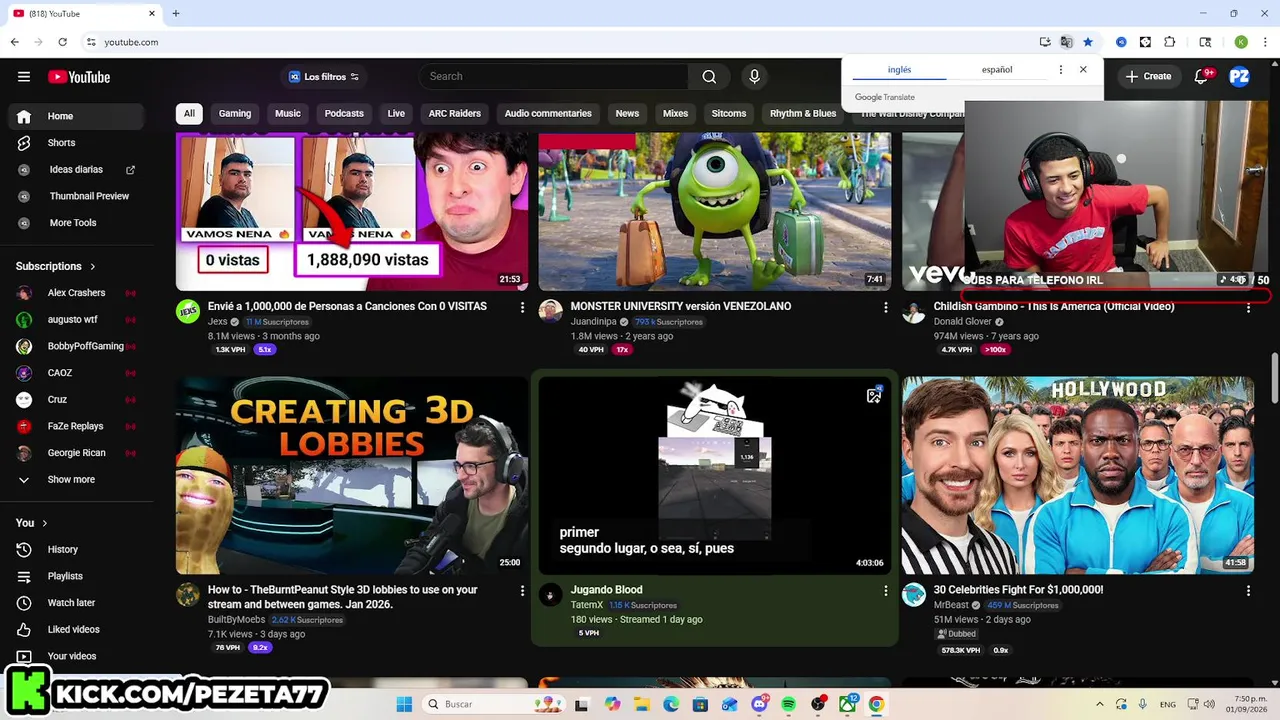Open options for TheBurntPeanut 3D lobbies video
This screenshot has height=720, width=1280.
[x=522, y=591]
